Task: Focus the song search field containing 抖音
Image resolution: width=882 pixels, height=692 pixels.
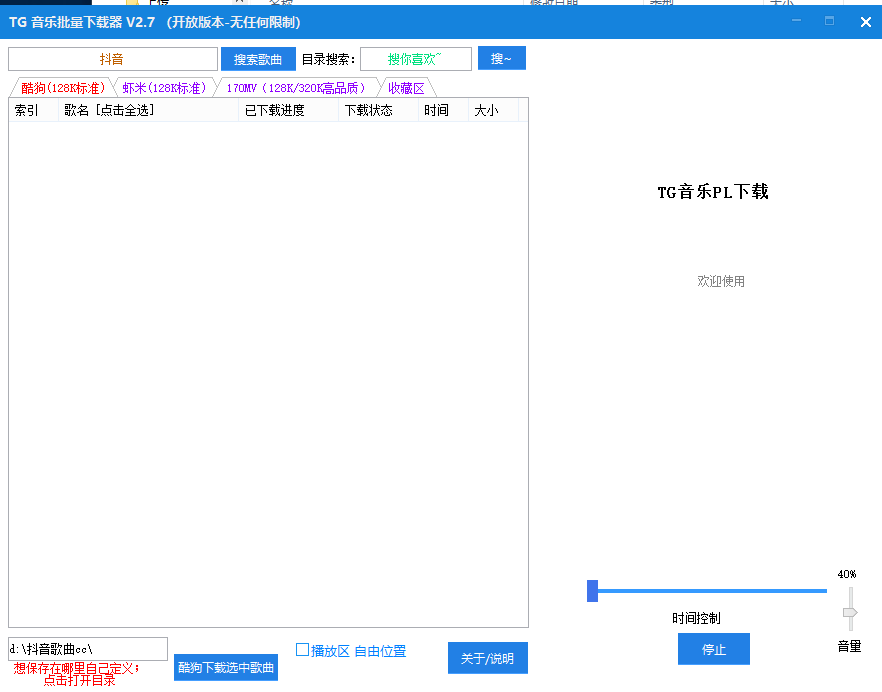Action: [112, 59]
